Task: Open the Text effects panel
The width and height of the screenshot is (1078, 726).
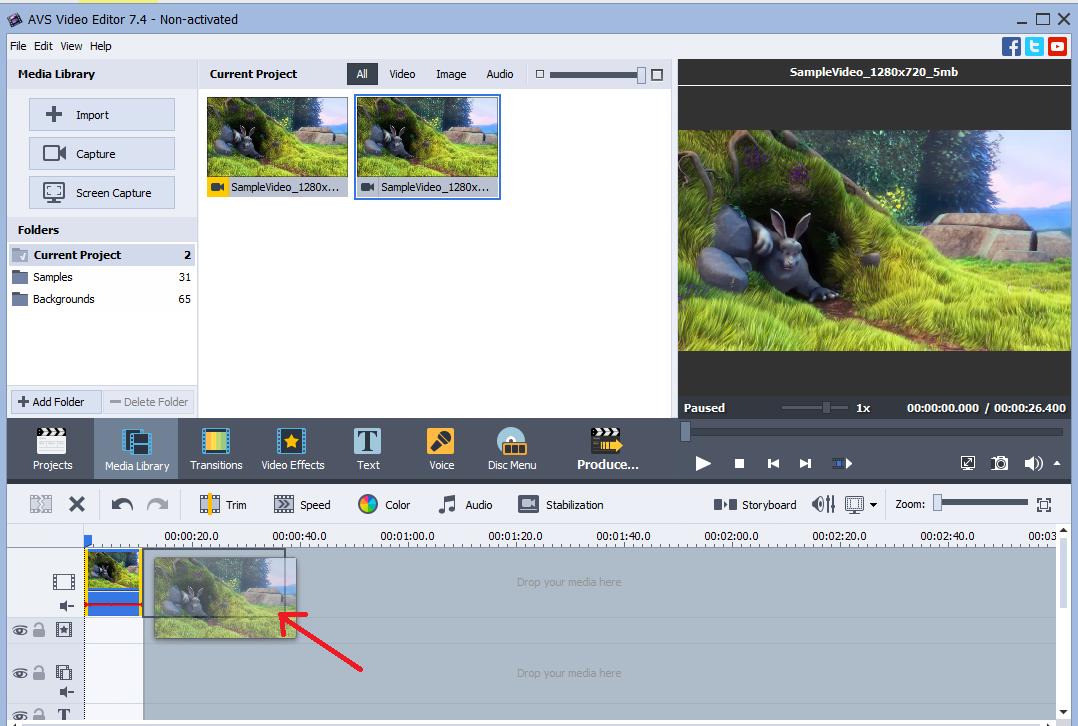Action: [x=368, y=449]
